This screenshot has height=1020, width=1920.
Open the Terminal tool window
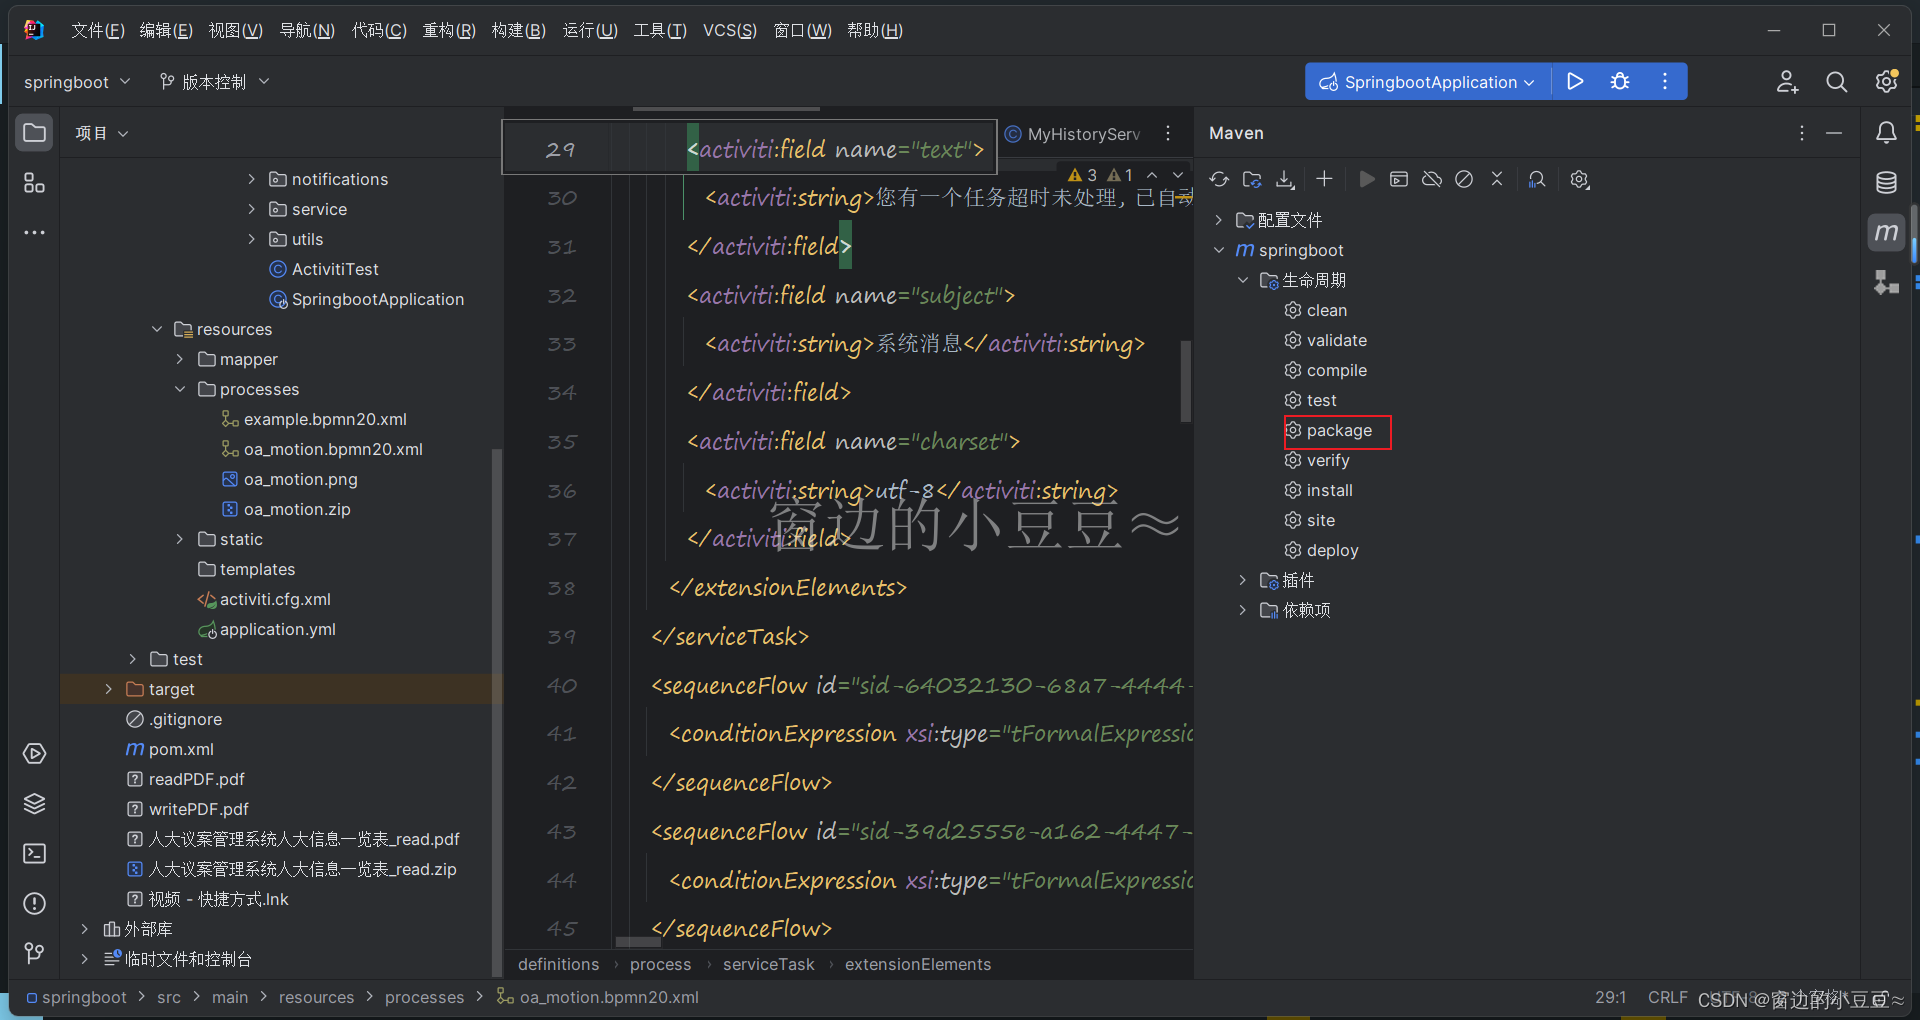tap(34, 854)
